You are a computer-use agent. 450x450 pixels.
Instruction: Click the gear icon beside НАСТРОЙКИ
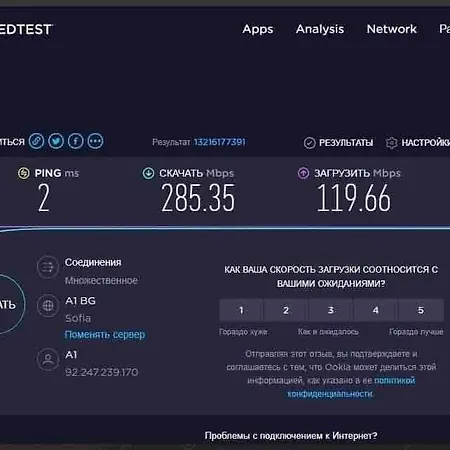pos(391,143)
